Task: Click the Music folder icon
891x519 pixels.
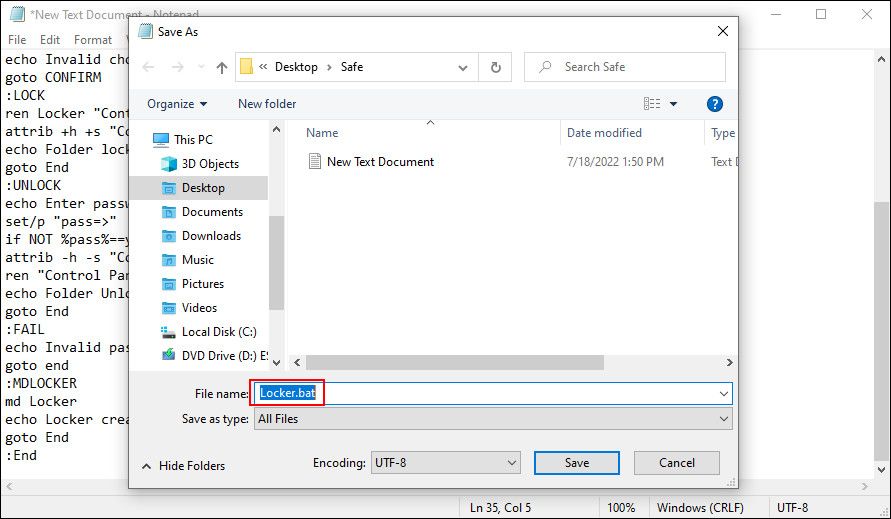Action: click(x=169, y=260)
